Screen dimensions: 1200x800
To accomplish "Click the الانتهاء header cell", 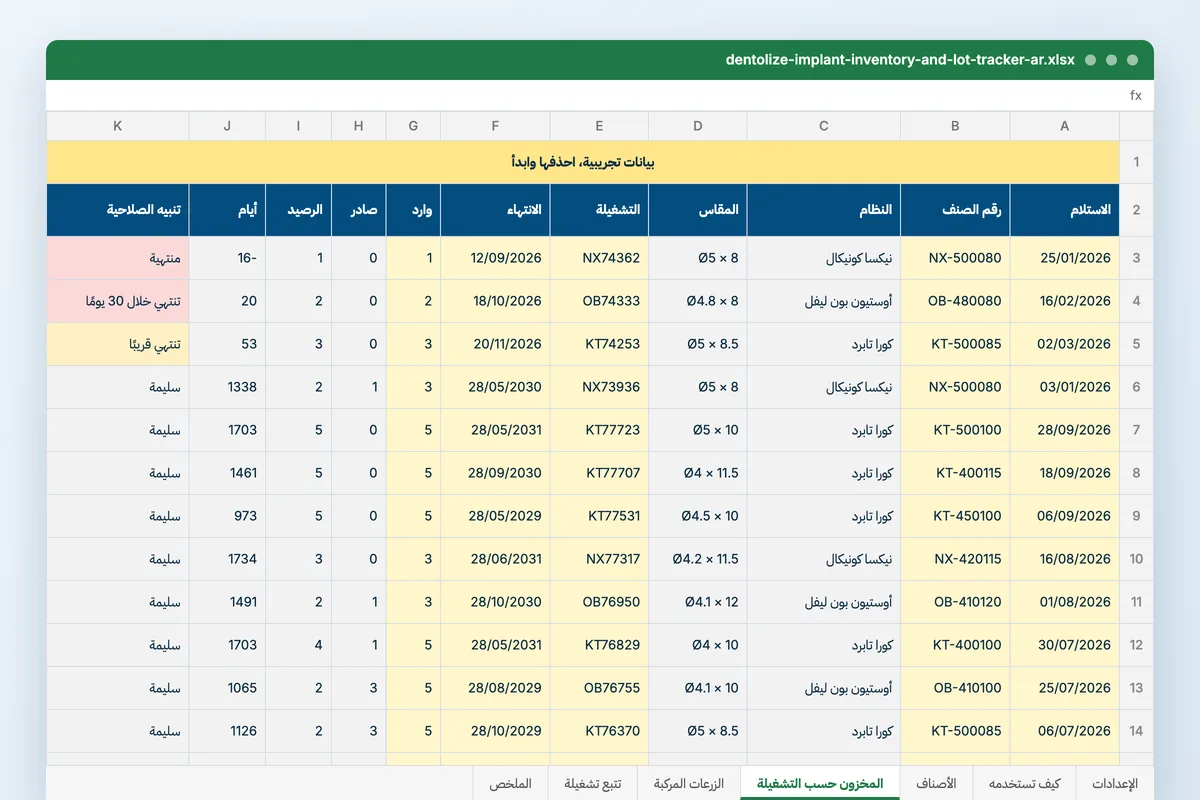I will [495, 210].
